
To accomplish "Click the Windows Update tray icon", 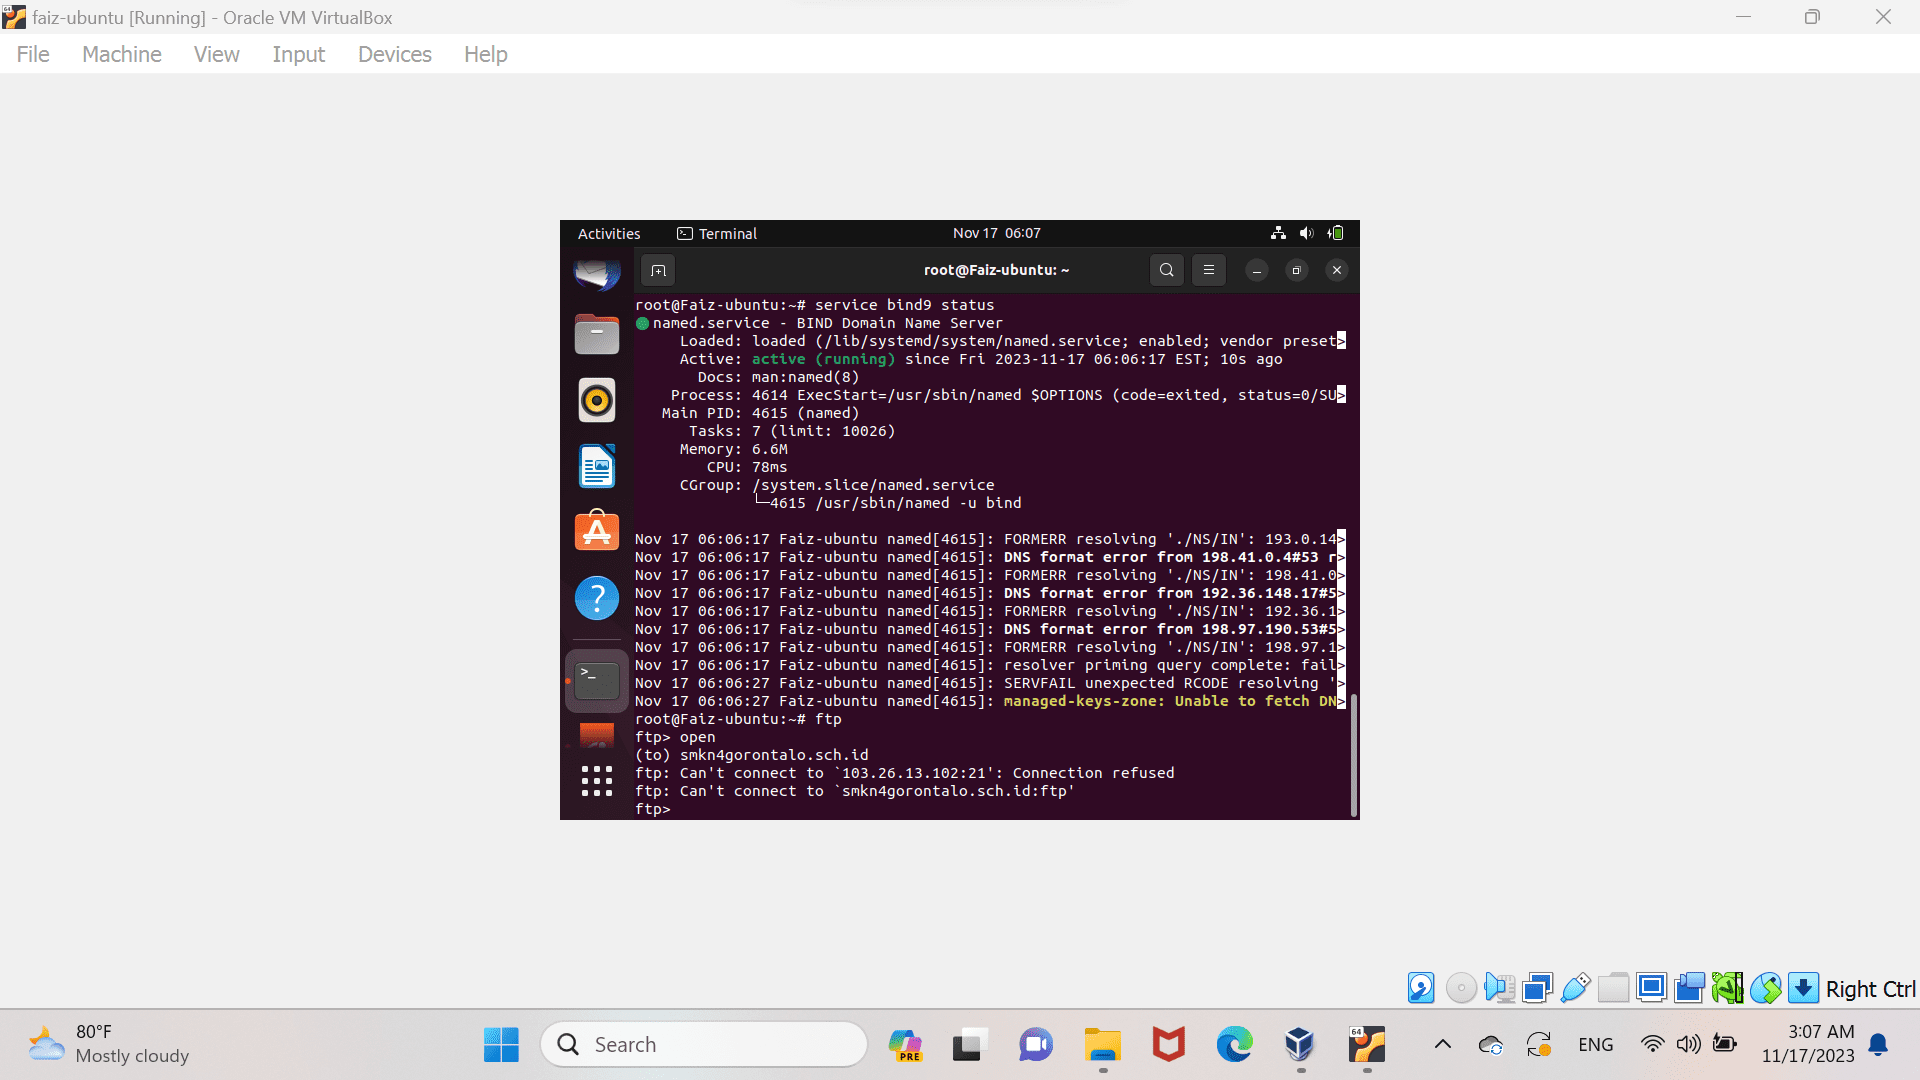I will (1539, 1045).
